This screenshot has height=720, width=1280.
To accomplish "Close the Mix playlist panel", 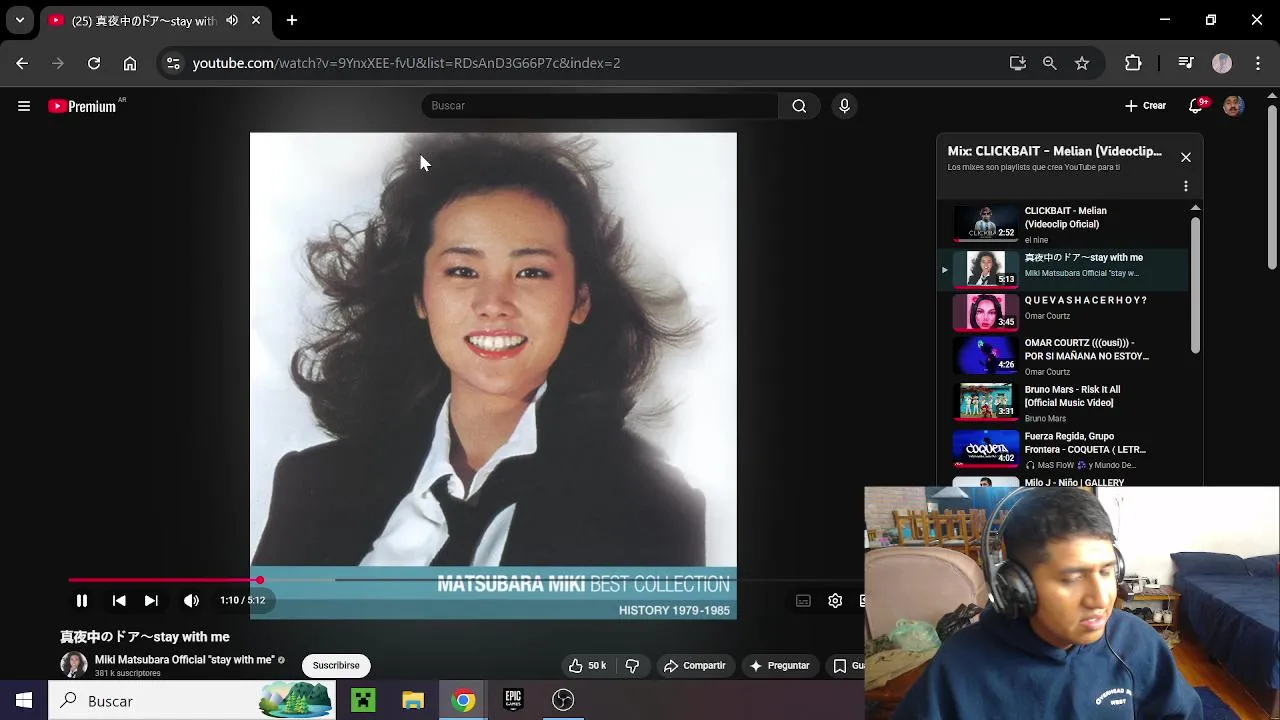I will (1186, 157).
